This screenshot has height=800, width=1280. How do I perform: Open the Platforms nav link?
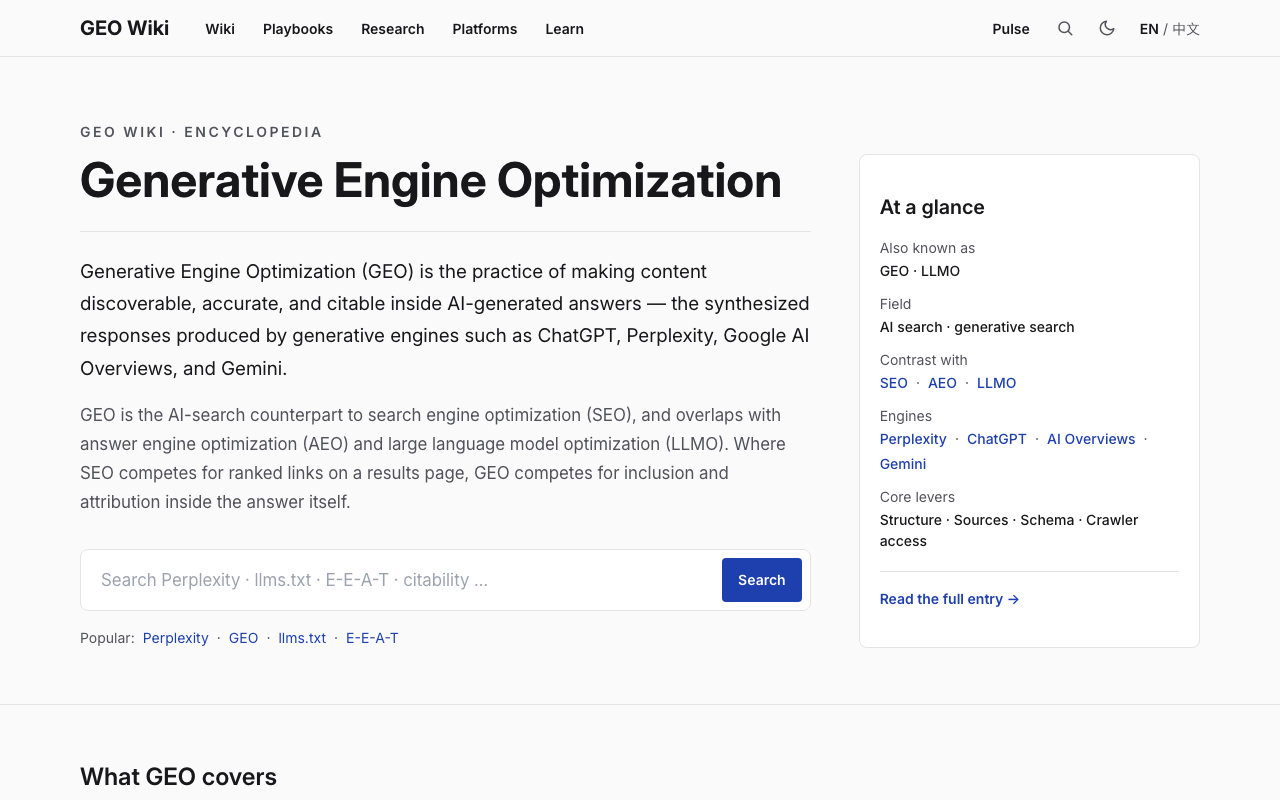coord(485,29)
